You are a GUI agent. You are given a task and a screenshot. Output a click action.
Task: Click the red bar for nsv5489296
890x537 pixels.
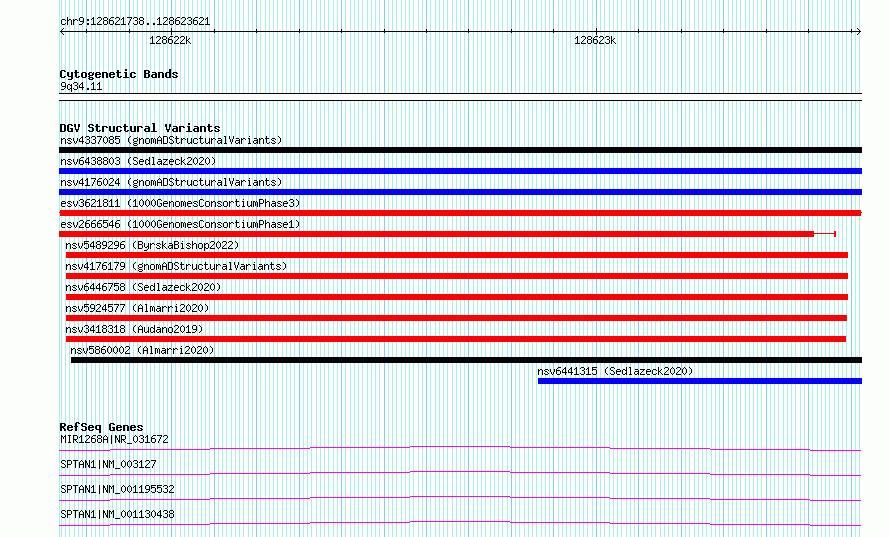pos(457,255)
